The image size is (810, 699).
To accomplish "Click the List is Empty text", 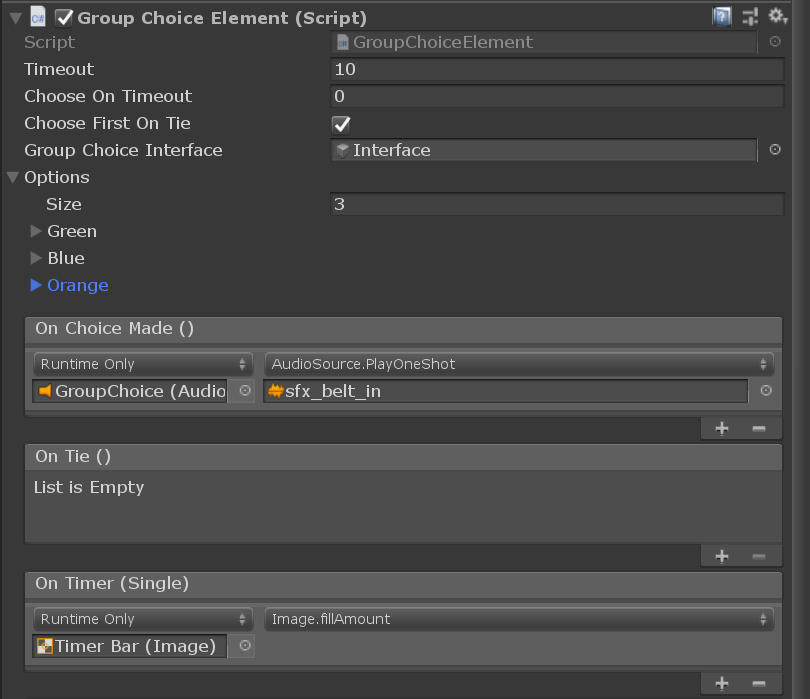I will 89,487.
